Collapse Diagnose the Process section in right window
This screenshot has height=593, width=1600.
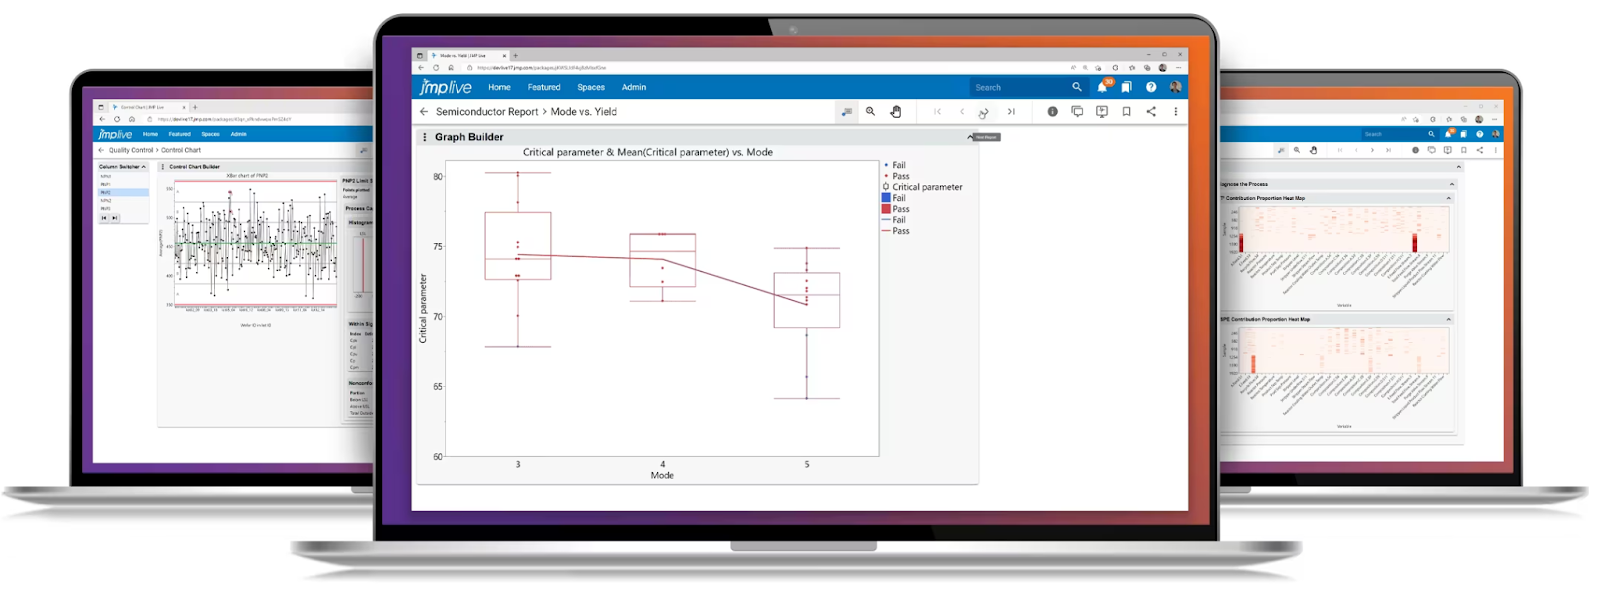coord(1452,184)
